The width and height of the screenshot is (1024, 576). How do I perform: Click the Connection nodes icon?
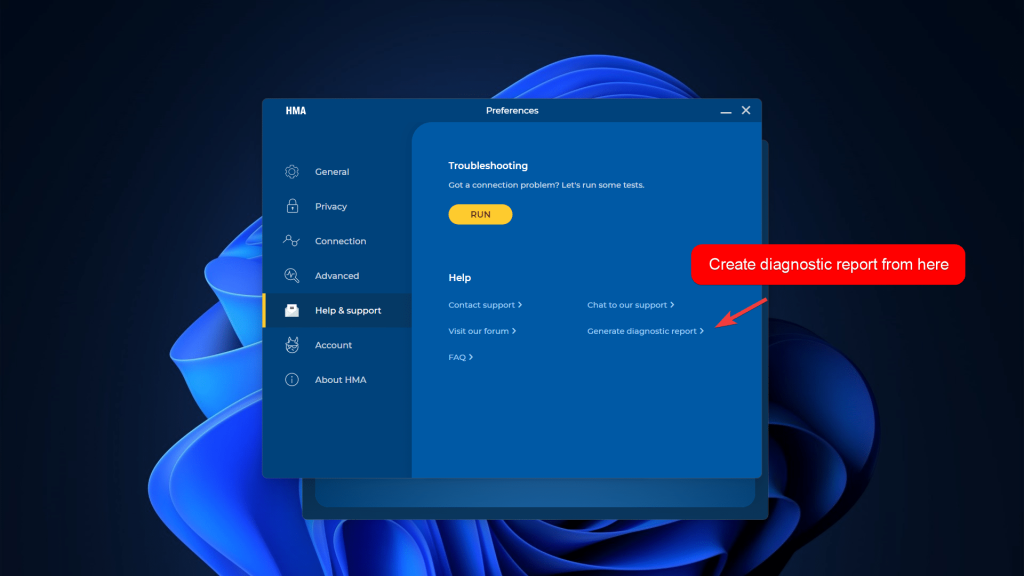pyautogui.click(x=291, y=241)
